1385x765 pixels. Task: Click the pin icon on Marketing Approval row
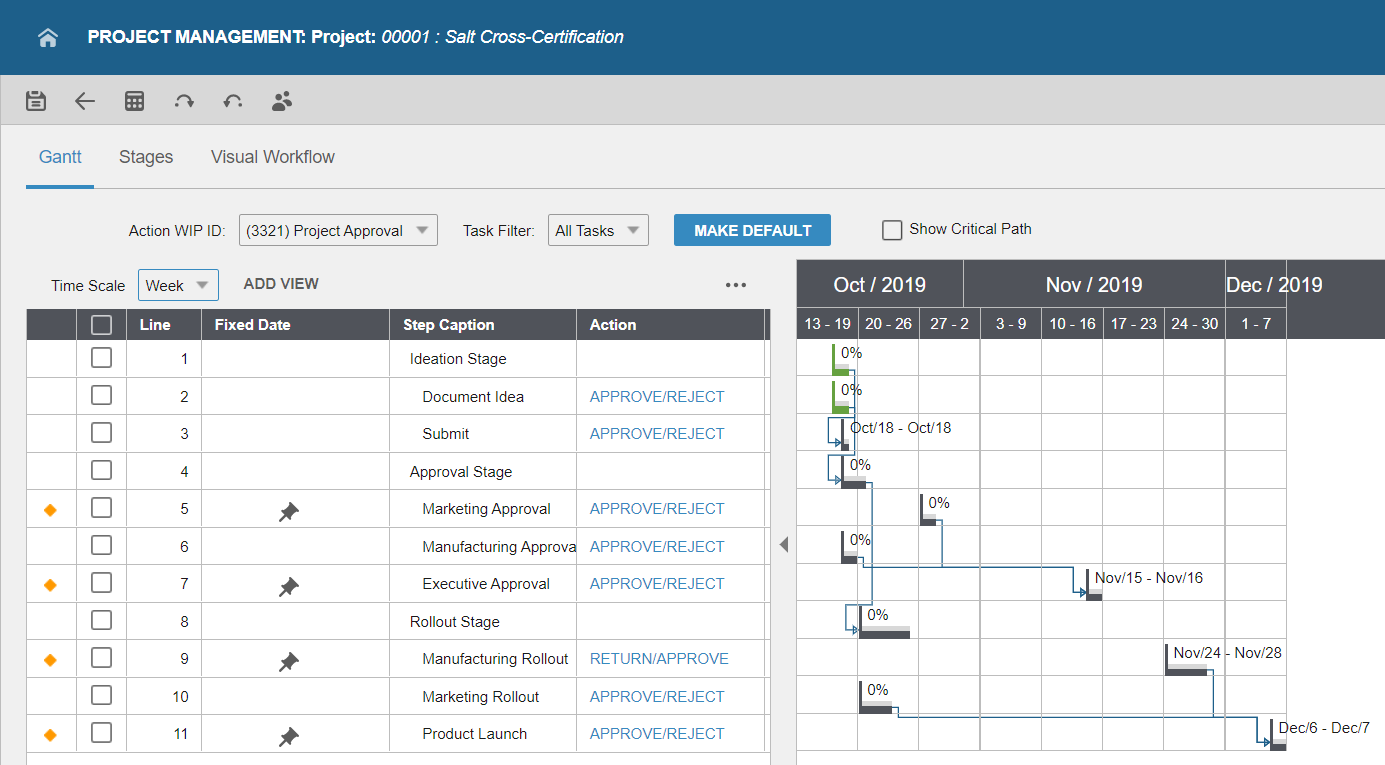coord(289,512)
